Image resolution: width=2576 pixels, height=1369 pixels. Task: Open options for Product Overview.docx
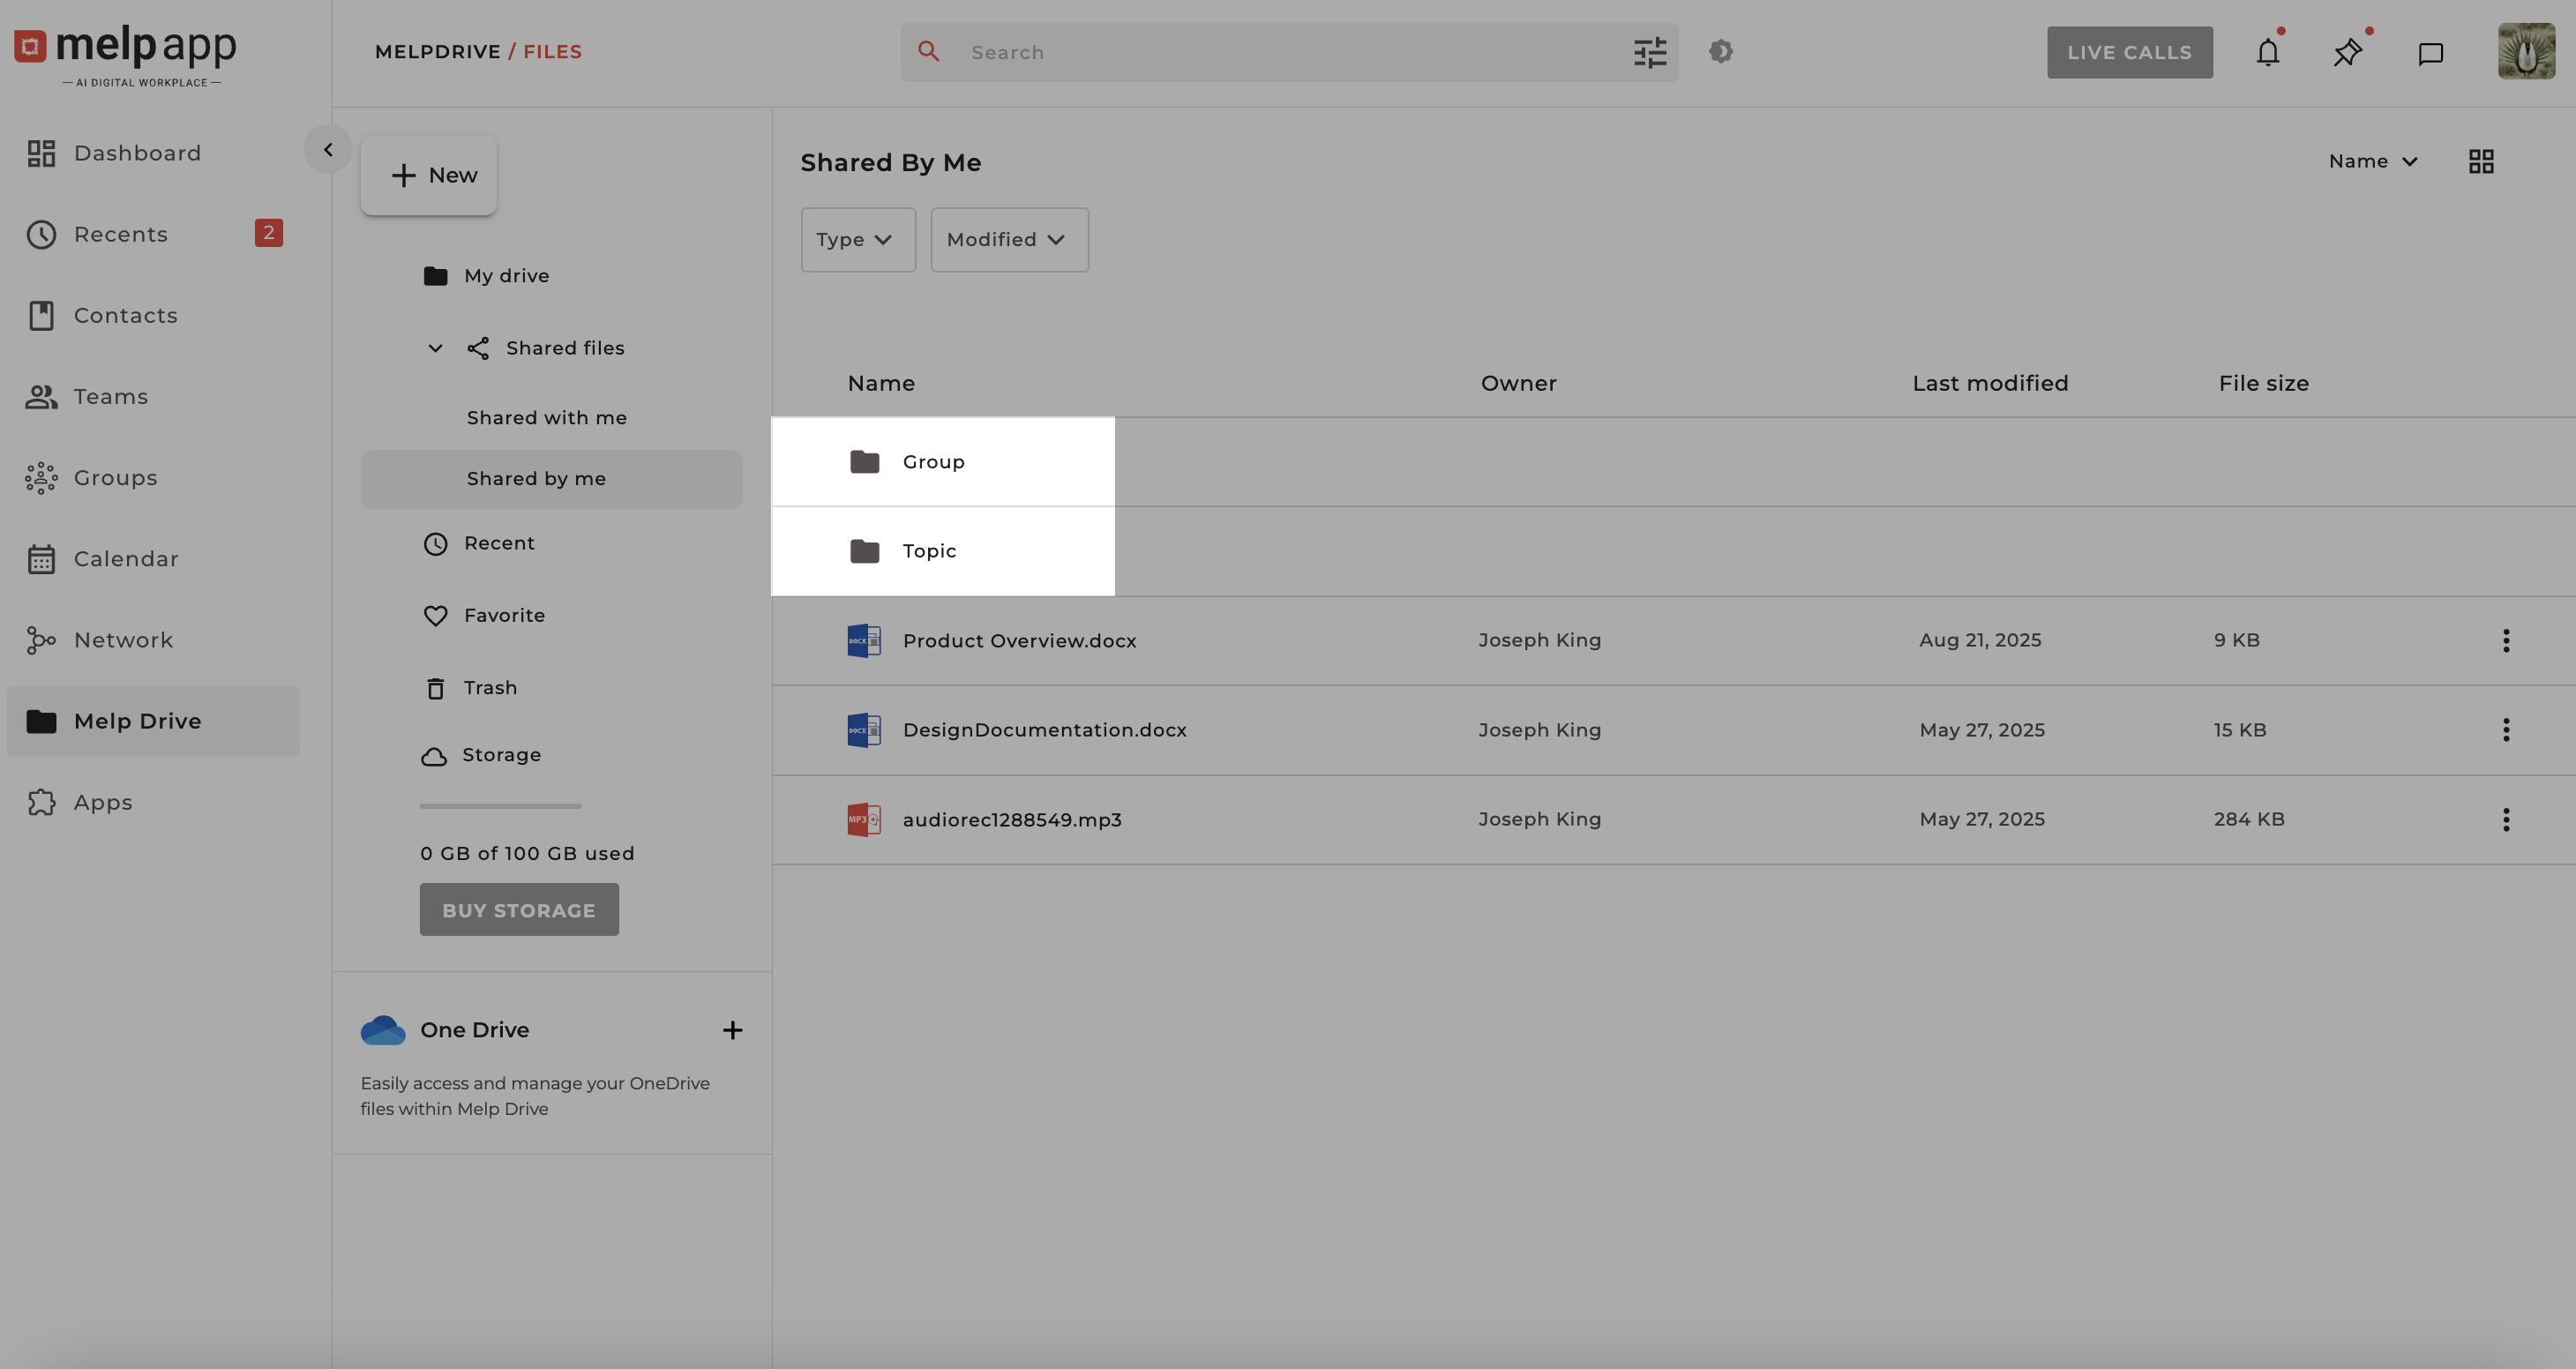2505,641
